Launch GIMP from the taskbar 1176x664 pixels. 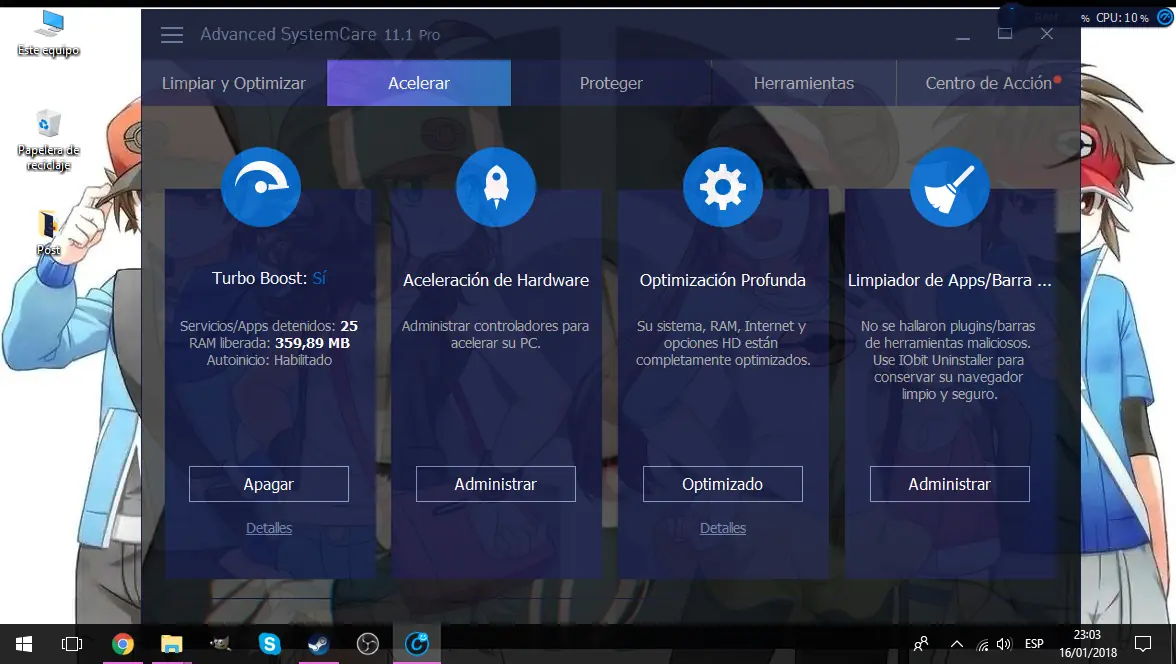(221, 644)
